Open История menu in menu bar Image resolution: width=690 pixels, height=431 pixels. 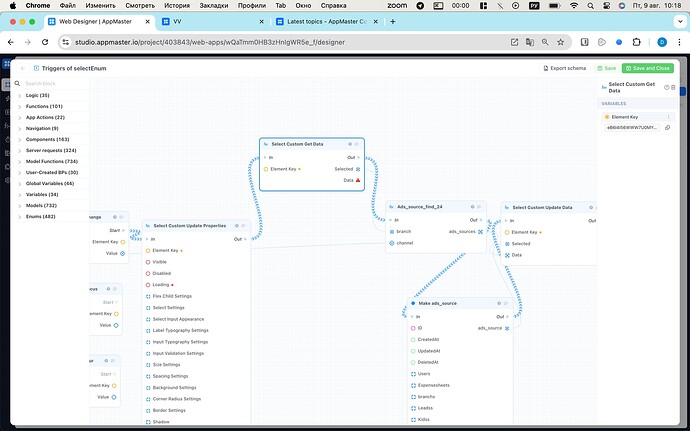pyautogui.click(x=177, y=6)
